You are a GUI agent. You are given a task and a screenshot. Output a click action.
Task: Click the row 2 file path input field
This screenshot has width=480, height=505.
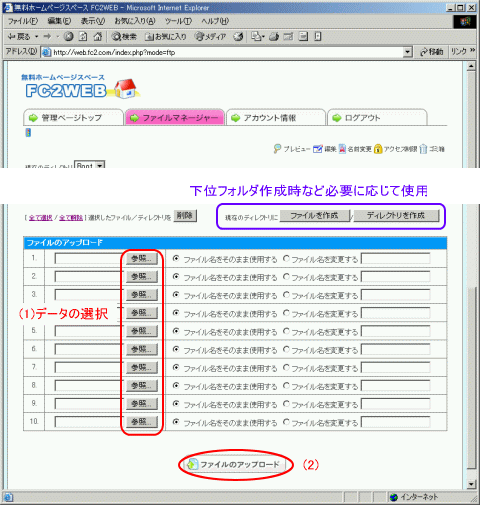click(89, 276)
